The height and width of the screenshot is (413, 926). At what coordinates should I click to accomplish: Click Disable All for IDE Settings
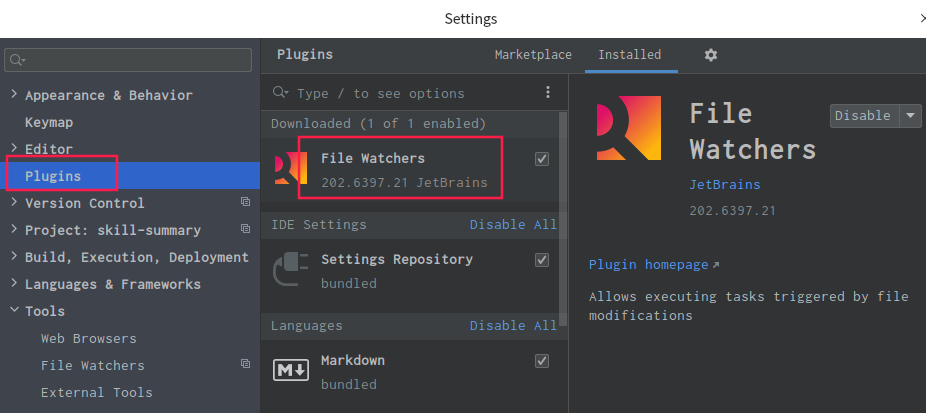coord(513,225)
